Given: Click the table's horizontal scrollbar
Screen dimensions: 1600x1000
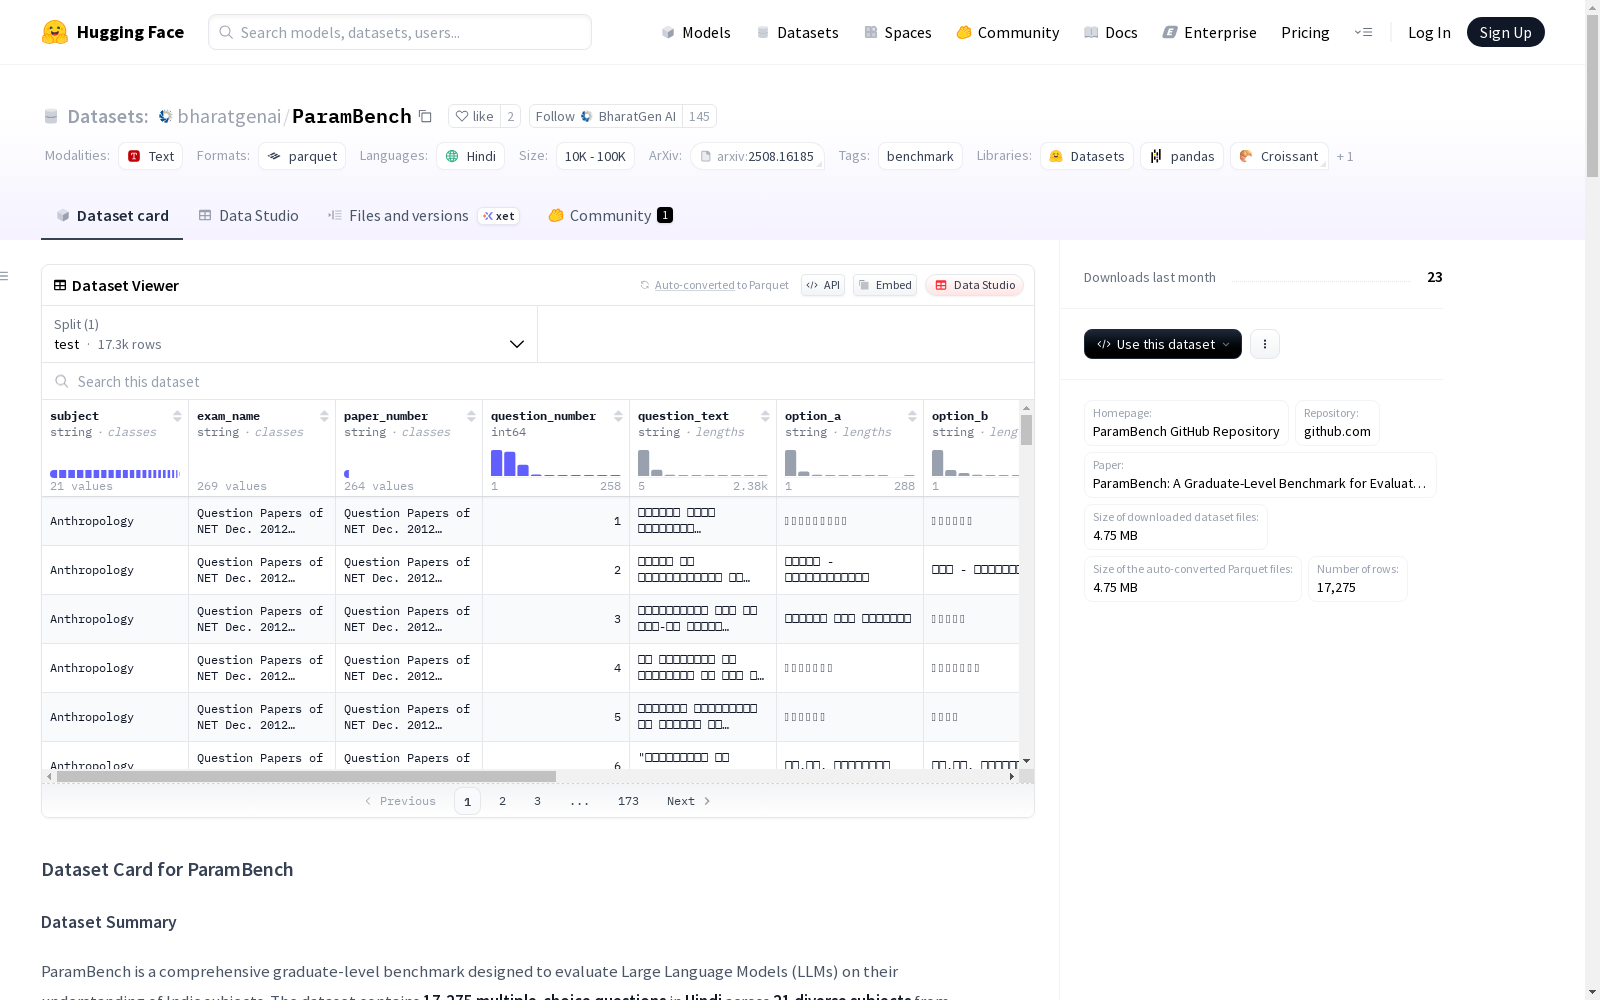Looking at the screenshot, I should (306, 776).
